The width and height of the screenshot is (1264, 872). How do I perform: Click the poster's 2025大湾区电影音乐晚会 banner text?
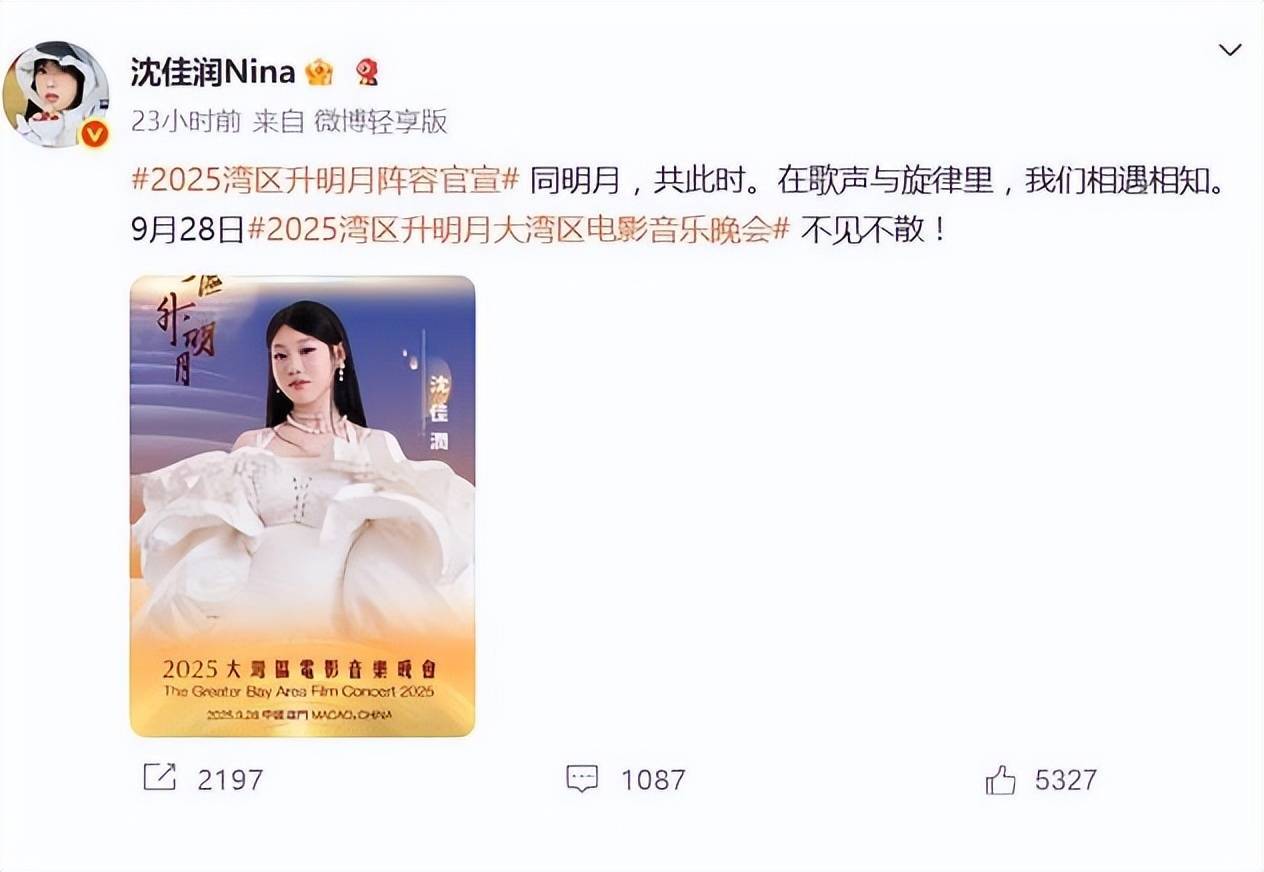tap(301, 668)
